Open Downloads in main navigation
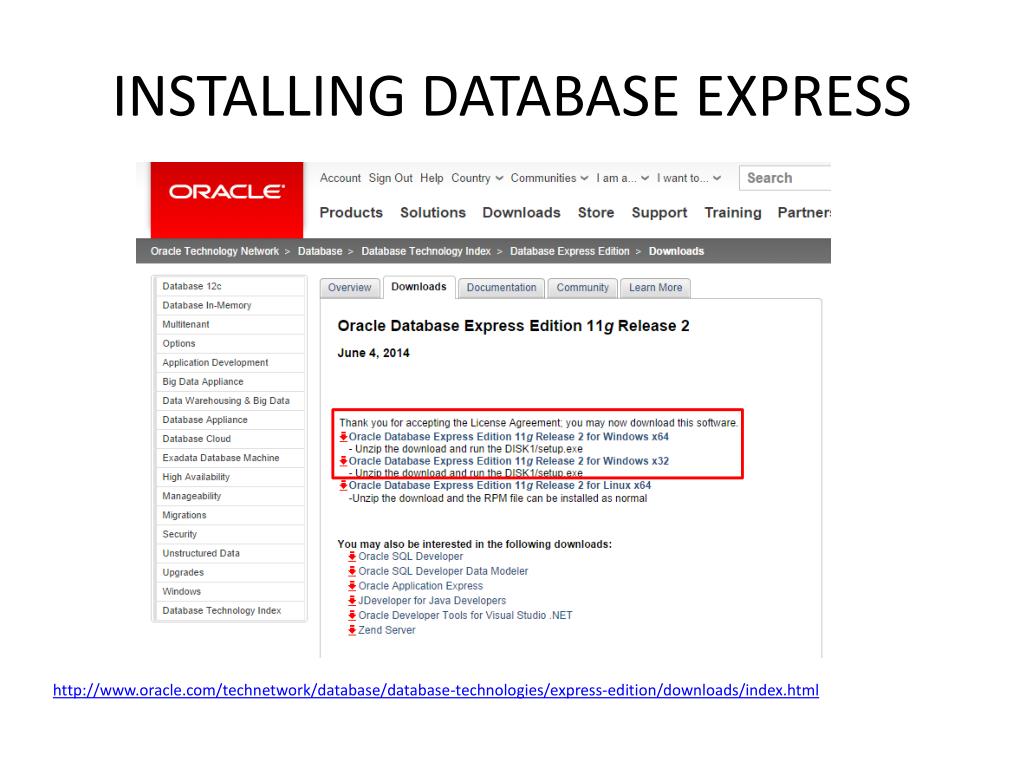 tap(521, 213)
